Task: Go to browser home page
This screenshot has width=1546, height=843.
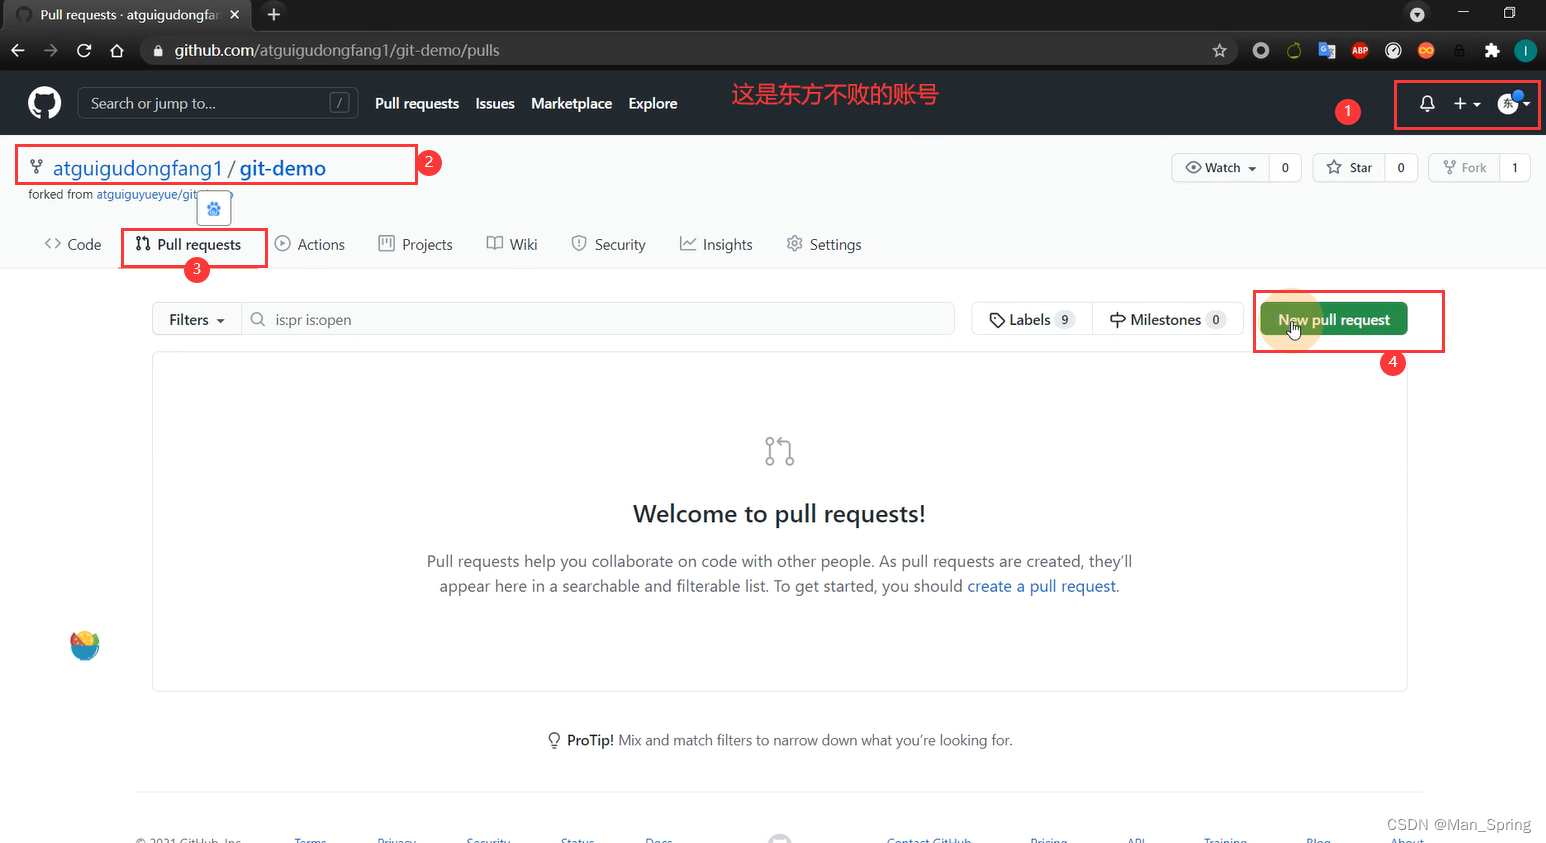Action: (117, 50)
